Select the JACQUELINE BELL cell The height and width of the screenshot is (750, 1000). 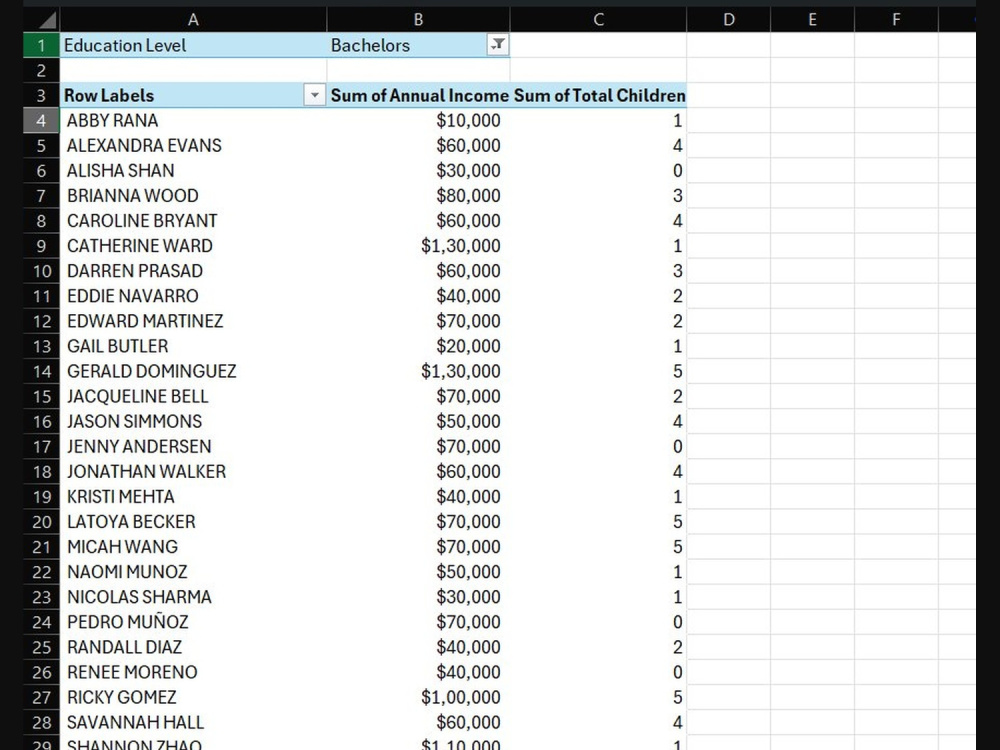[x=193, y=396]
